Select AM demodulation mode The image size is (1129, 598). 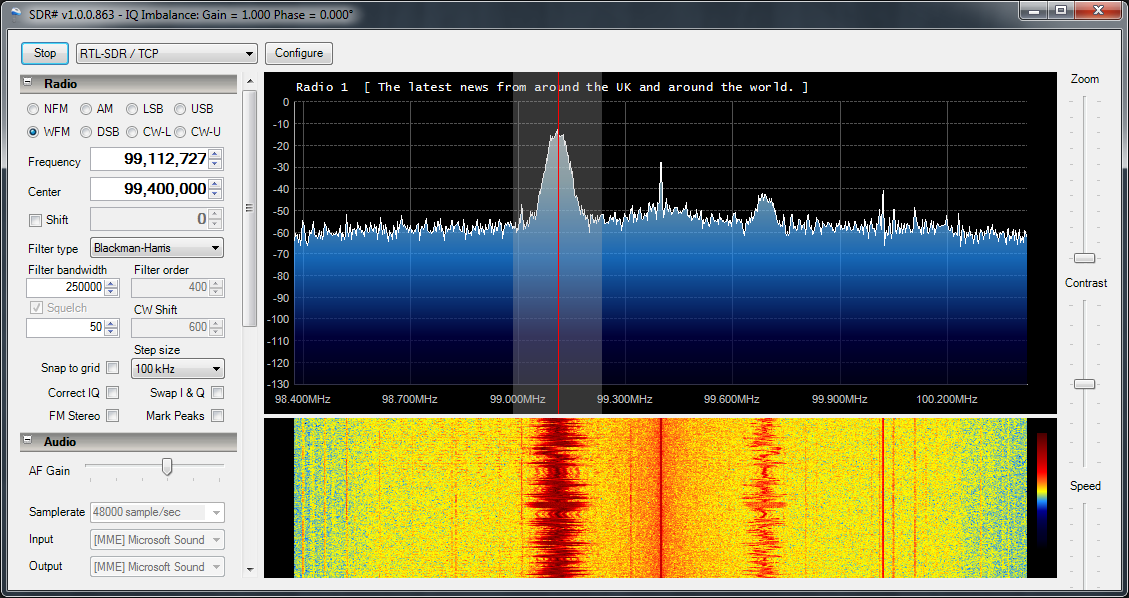point(97,109)
